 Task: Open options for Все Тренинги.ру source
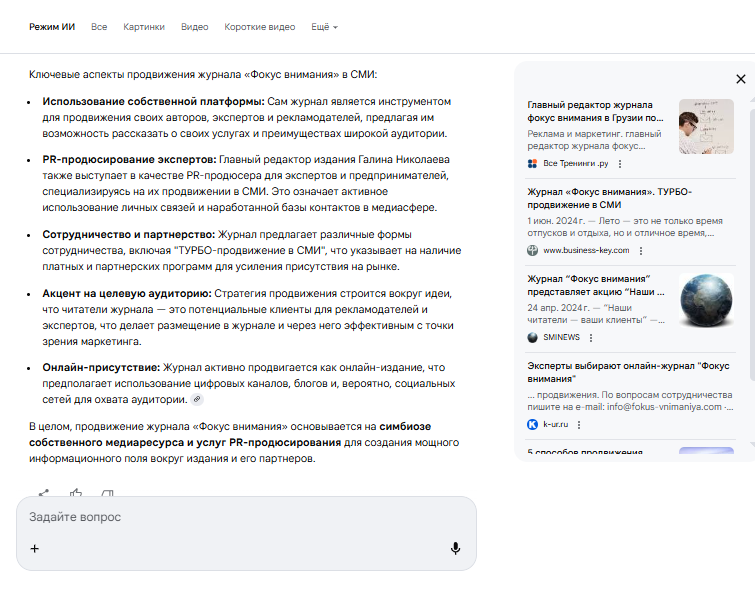pos(620,163)
